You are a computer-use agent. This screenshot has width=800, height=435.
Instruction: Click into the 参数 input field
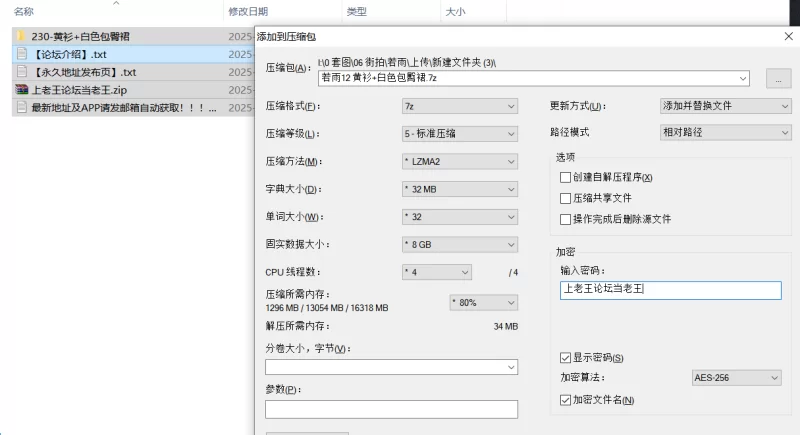(x=391, y=409)
